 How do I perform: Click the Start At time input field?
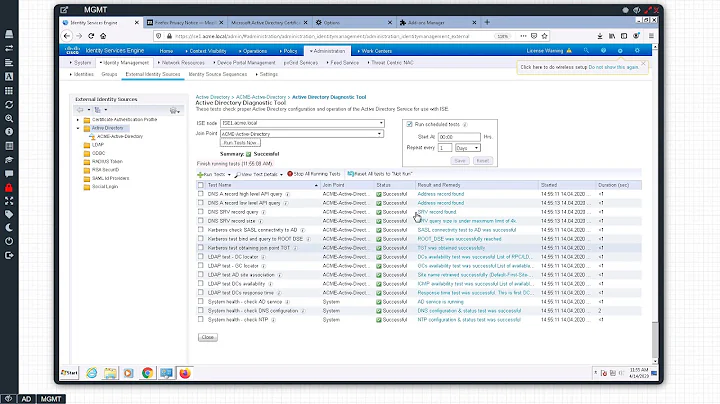tap(459, 137)
